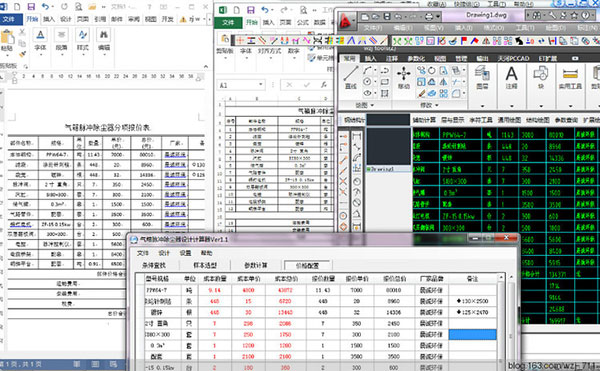This screenshot has height=371, width=600.
Task: Collapse the Word ribbon with the chevron
Action: [x=206, y=66]
